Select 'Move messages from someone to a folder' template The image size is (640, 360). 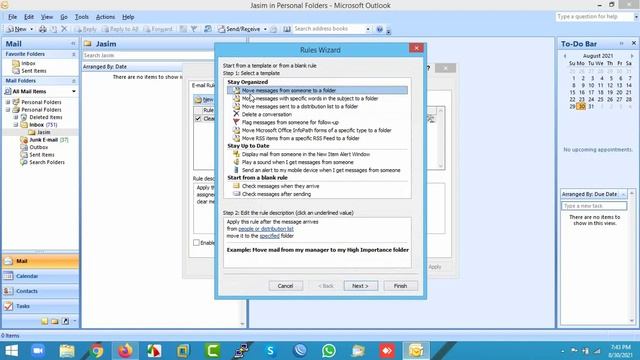(317, 90)
